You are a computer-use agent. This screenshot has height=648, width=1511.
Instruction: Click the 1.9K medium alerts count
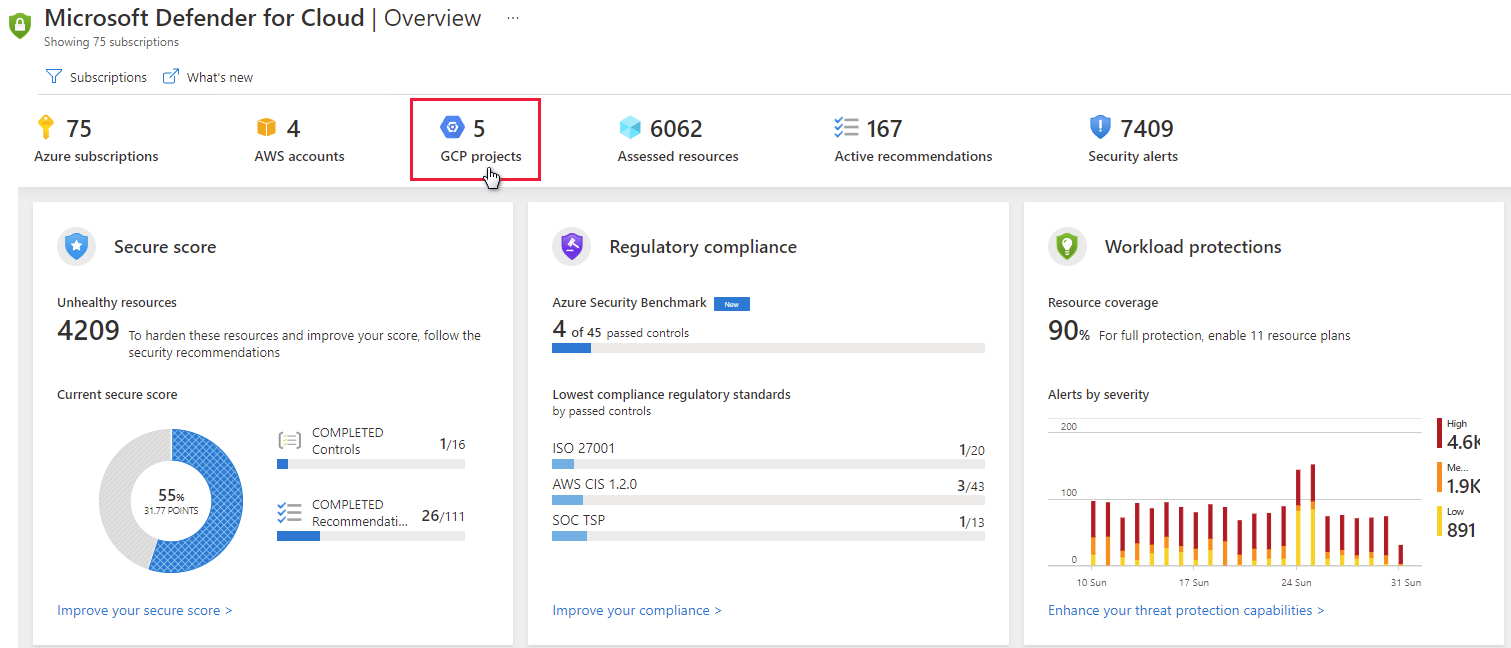[x=1463, y=486]
